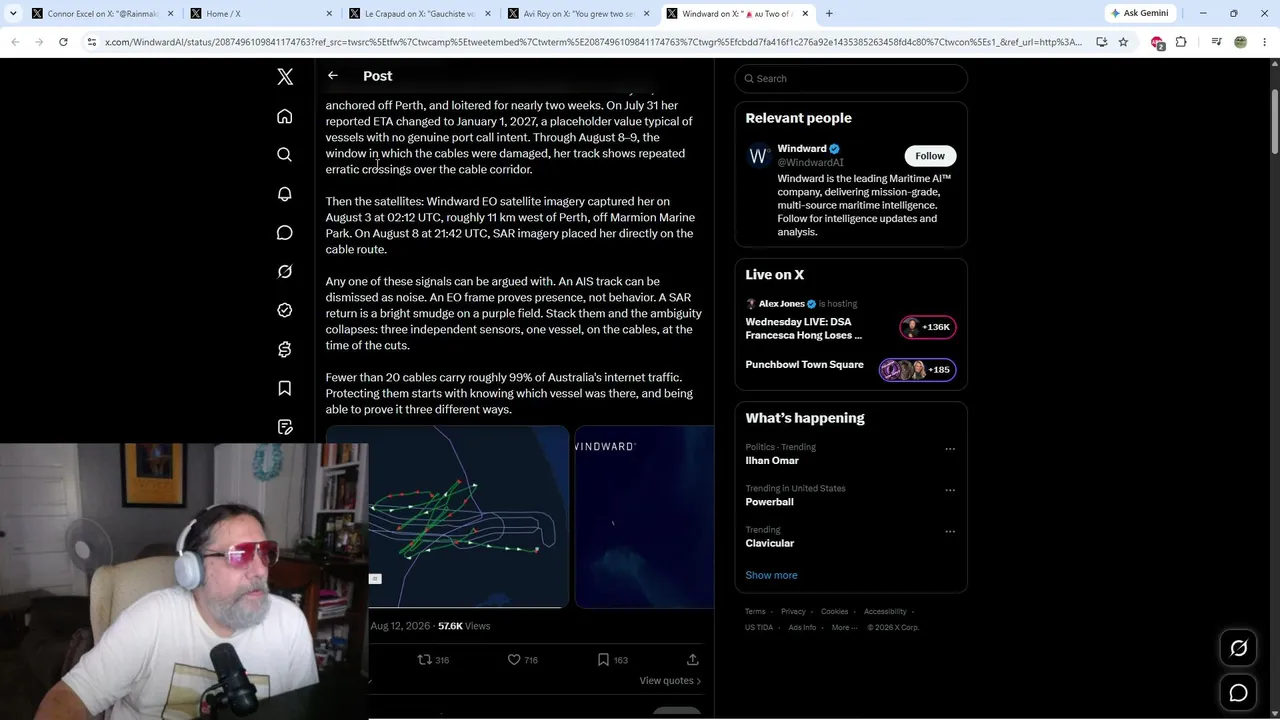Expand Chrome tab search dropdown

(13, 13)
